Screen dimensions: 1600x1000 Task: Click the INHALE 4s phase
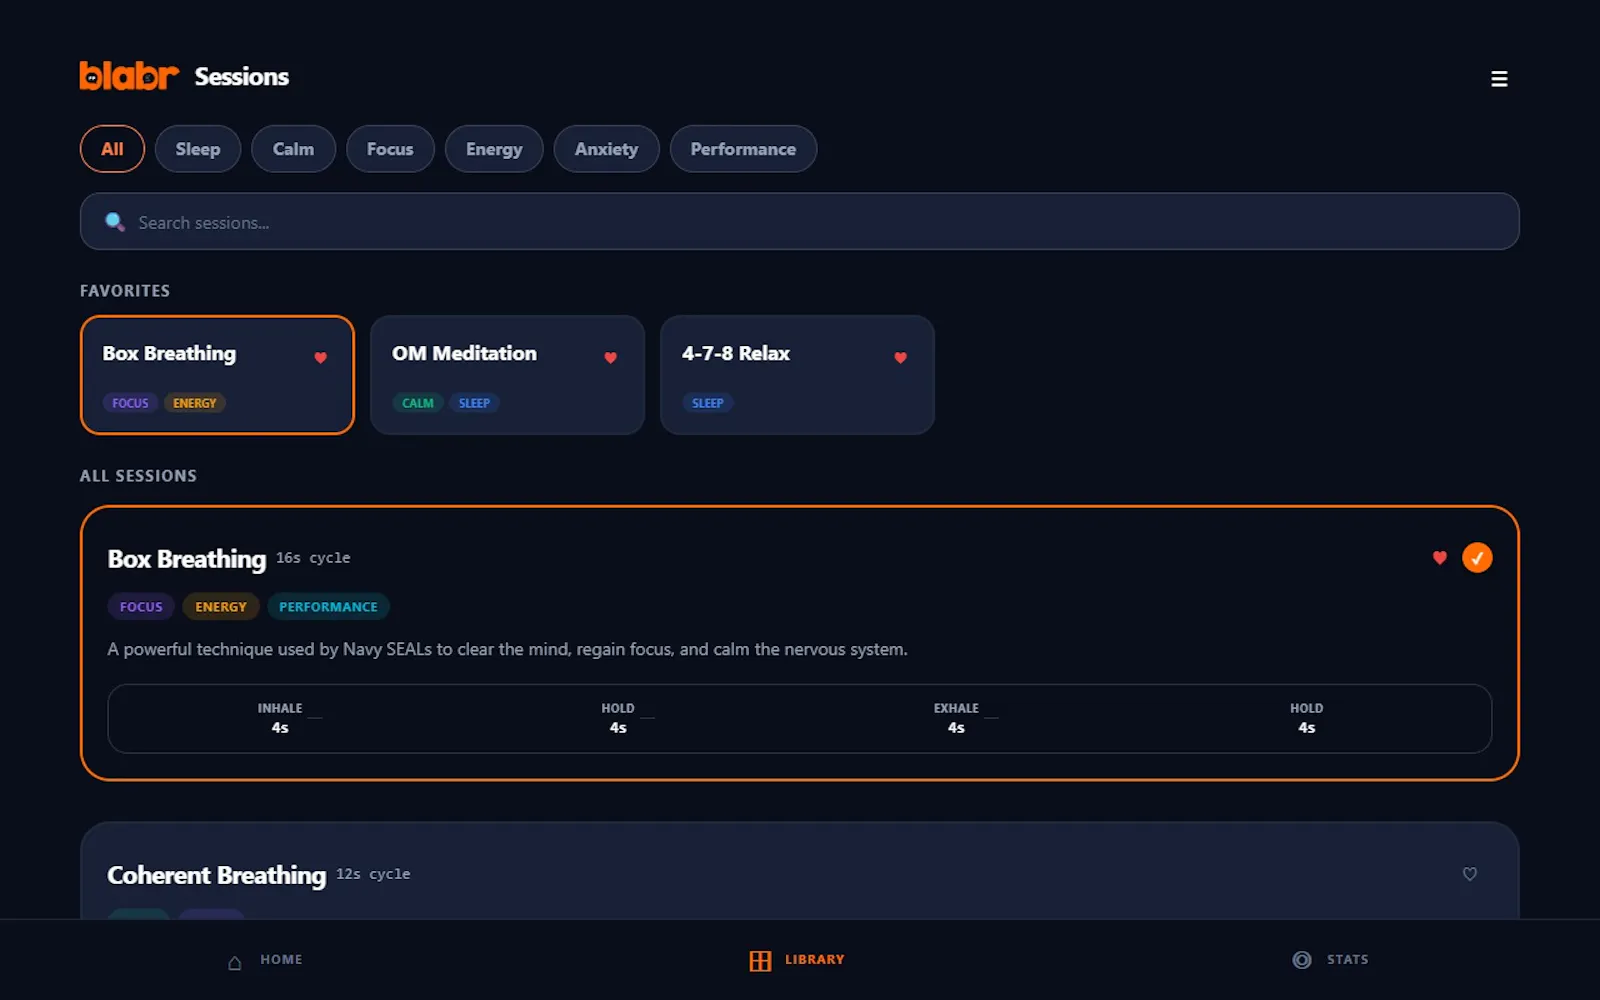tap(280, 718)
